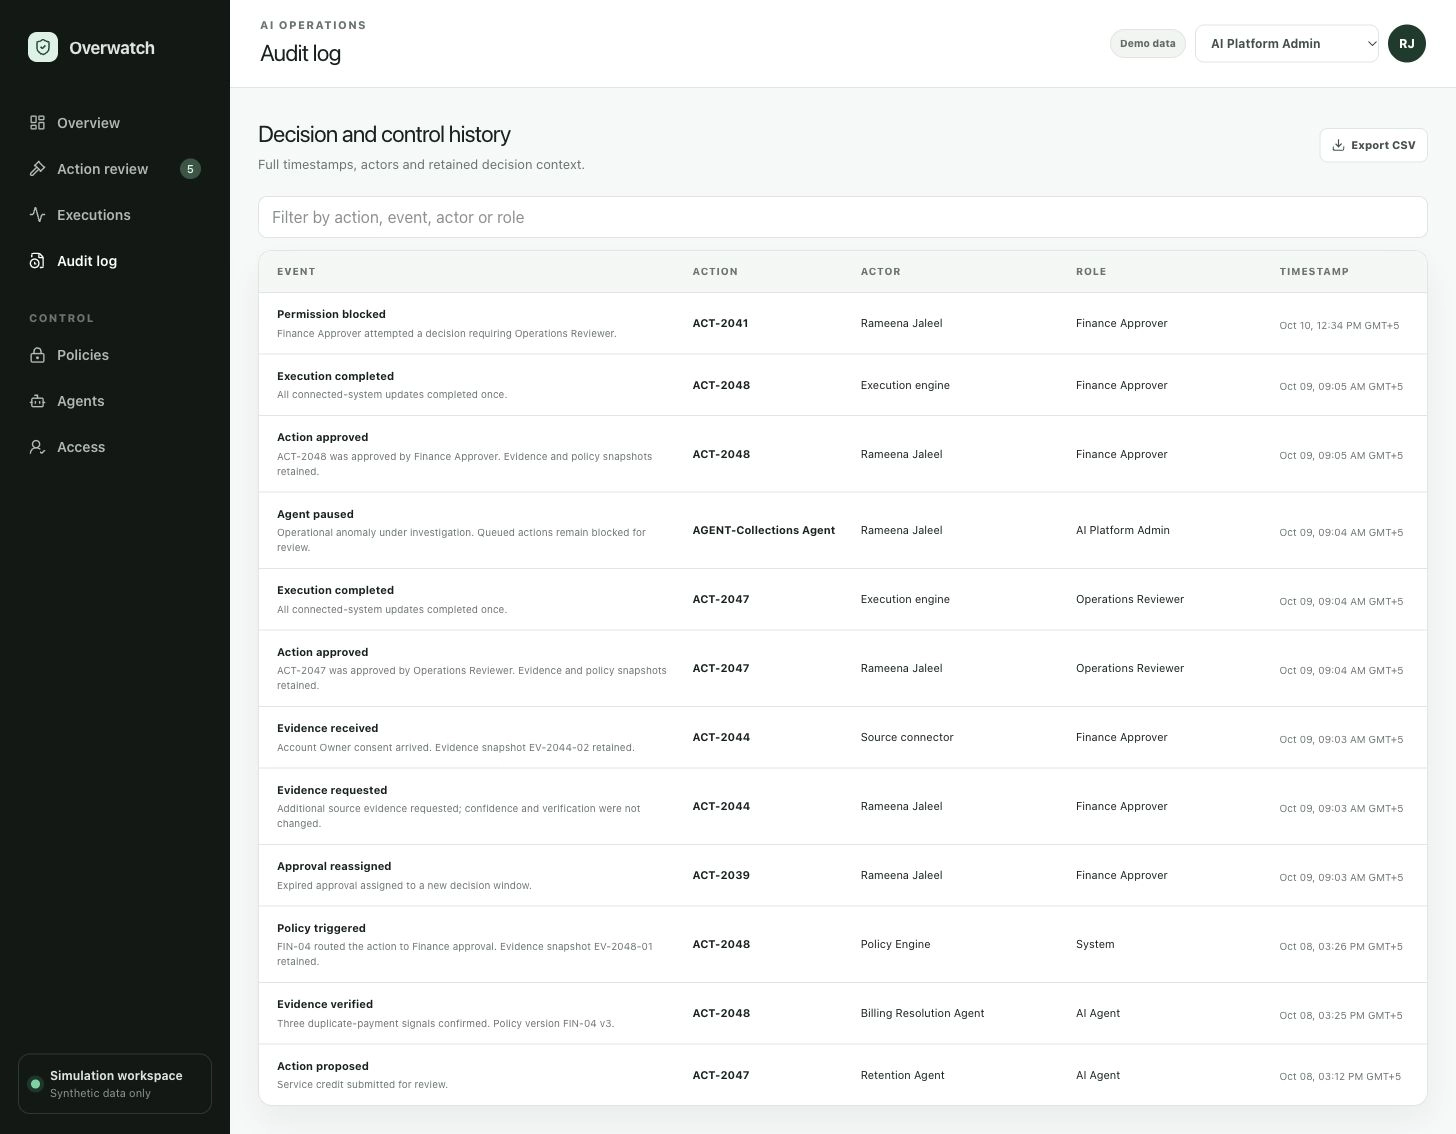
Task: Select the Agent paused event title
Action: [315, 514]
